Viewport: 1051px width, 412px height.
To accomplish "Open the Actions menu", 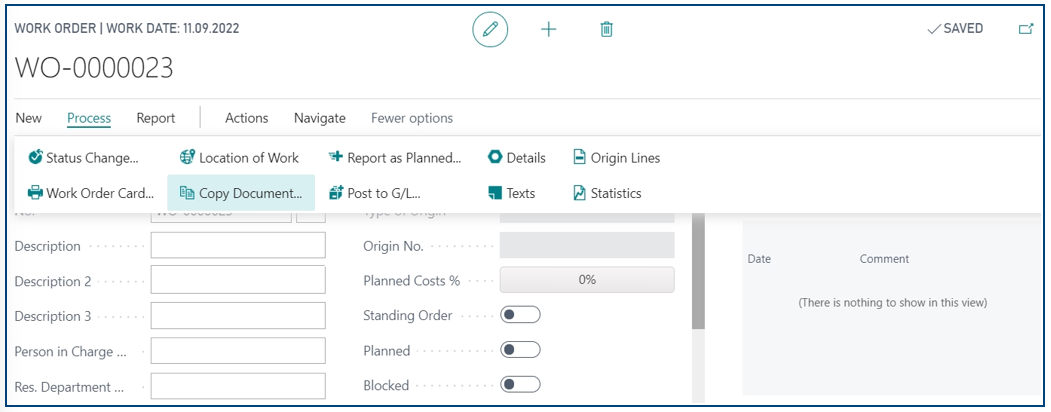I will click(247, 118).
